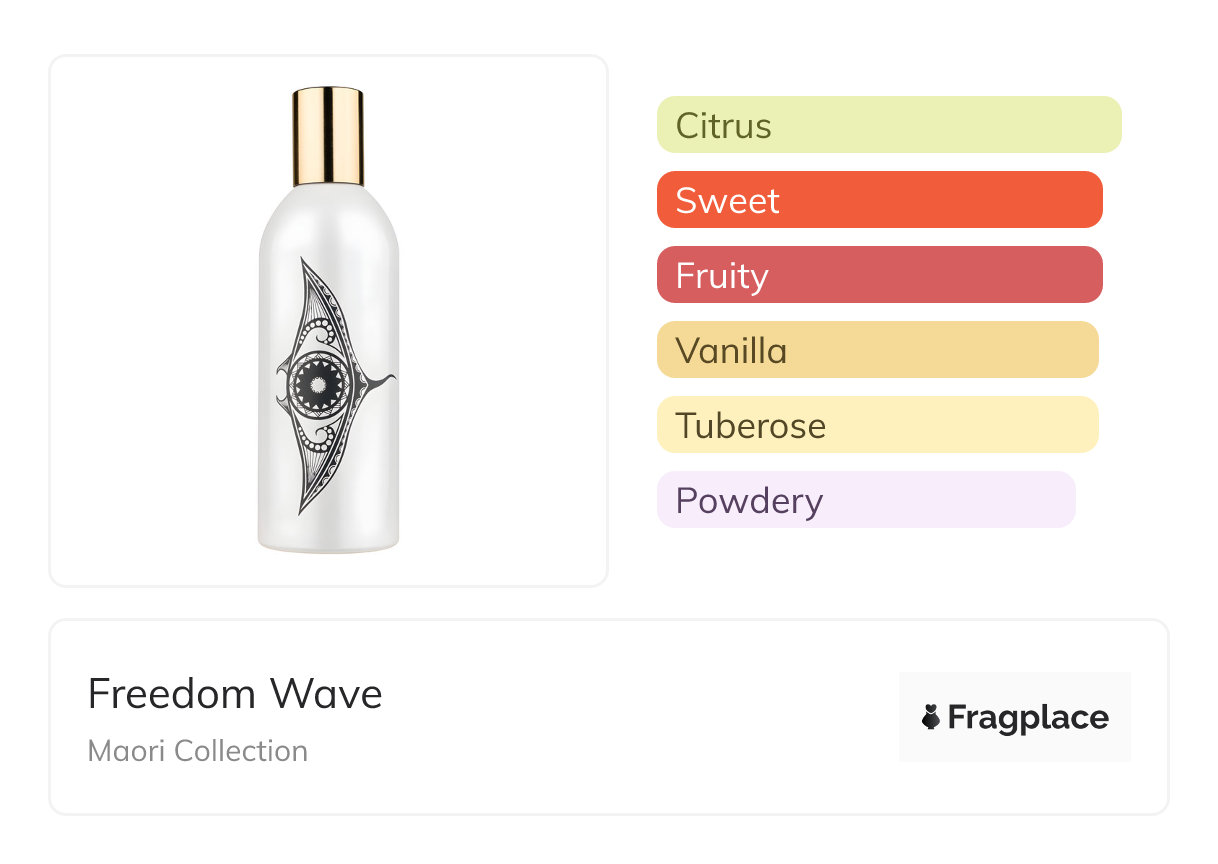Click the Fragplace wordmark text
This screenshot has height=864, width=1218.
pos(1028,718)
